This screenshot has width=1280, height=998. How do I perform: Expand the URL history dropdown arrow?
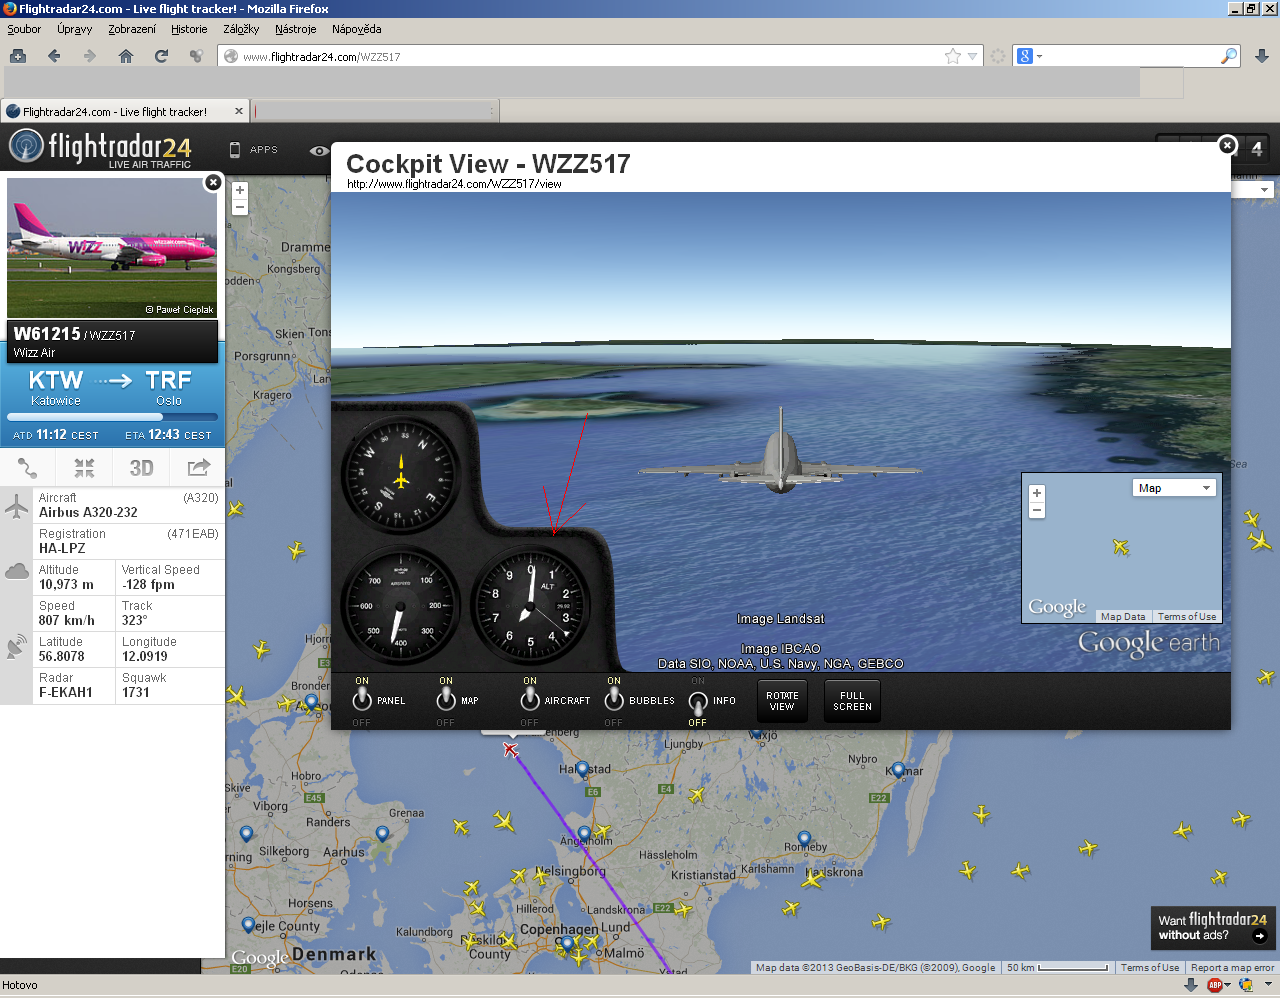(x=972, y=57)
